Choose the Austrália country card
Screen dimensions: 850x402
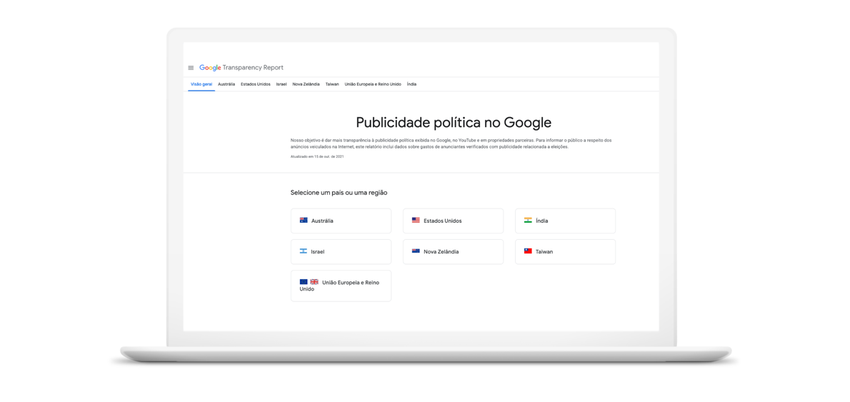click(x=341, y=221)
